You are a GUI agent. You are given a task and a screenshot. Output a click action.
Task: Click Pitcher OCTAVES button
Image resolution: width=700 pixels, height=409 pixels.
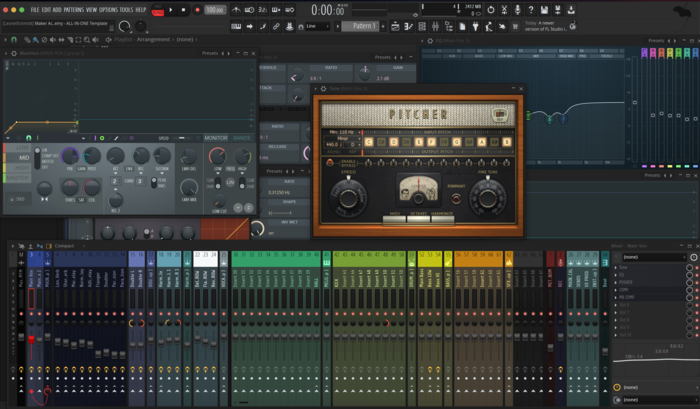point(418,219)
